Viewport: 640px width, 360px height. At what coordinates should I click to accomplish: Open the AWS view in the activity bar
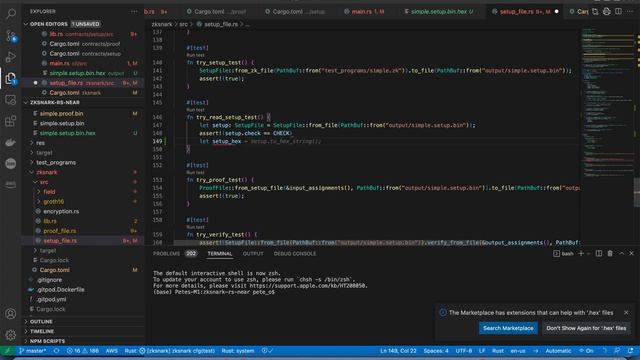(x=11, y=184)
